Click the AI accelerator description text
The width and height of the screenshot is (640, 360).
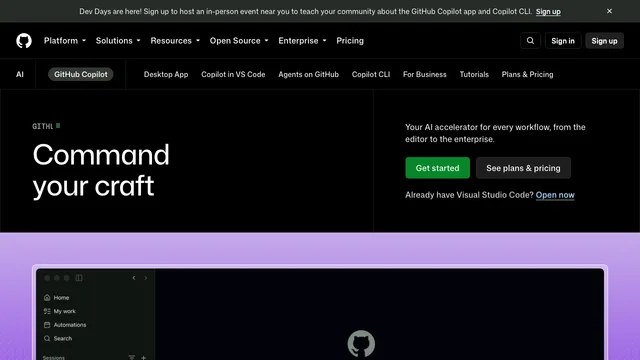(x=495, y=133)
